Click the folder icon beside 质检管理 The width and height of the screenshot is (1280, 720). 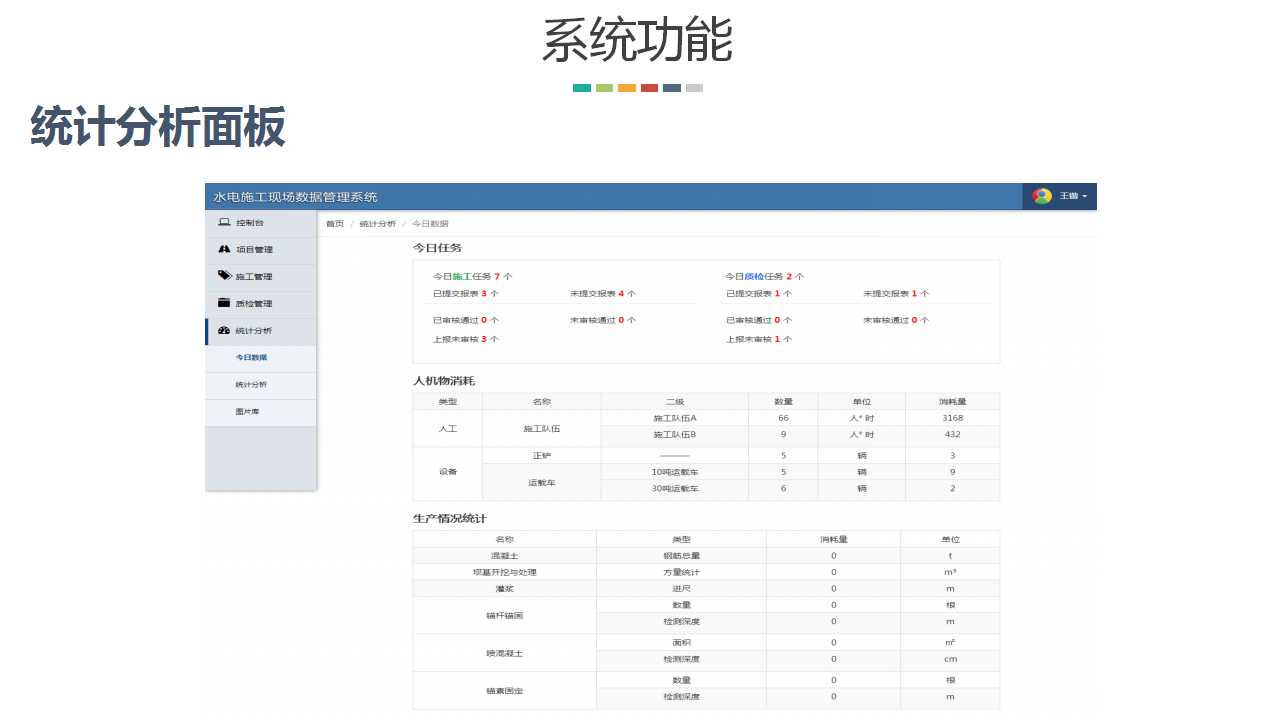(224, 303)
